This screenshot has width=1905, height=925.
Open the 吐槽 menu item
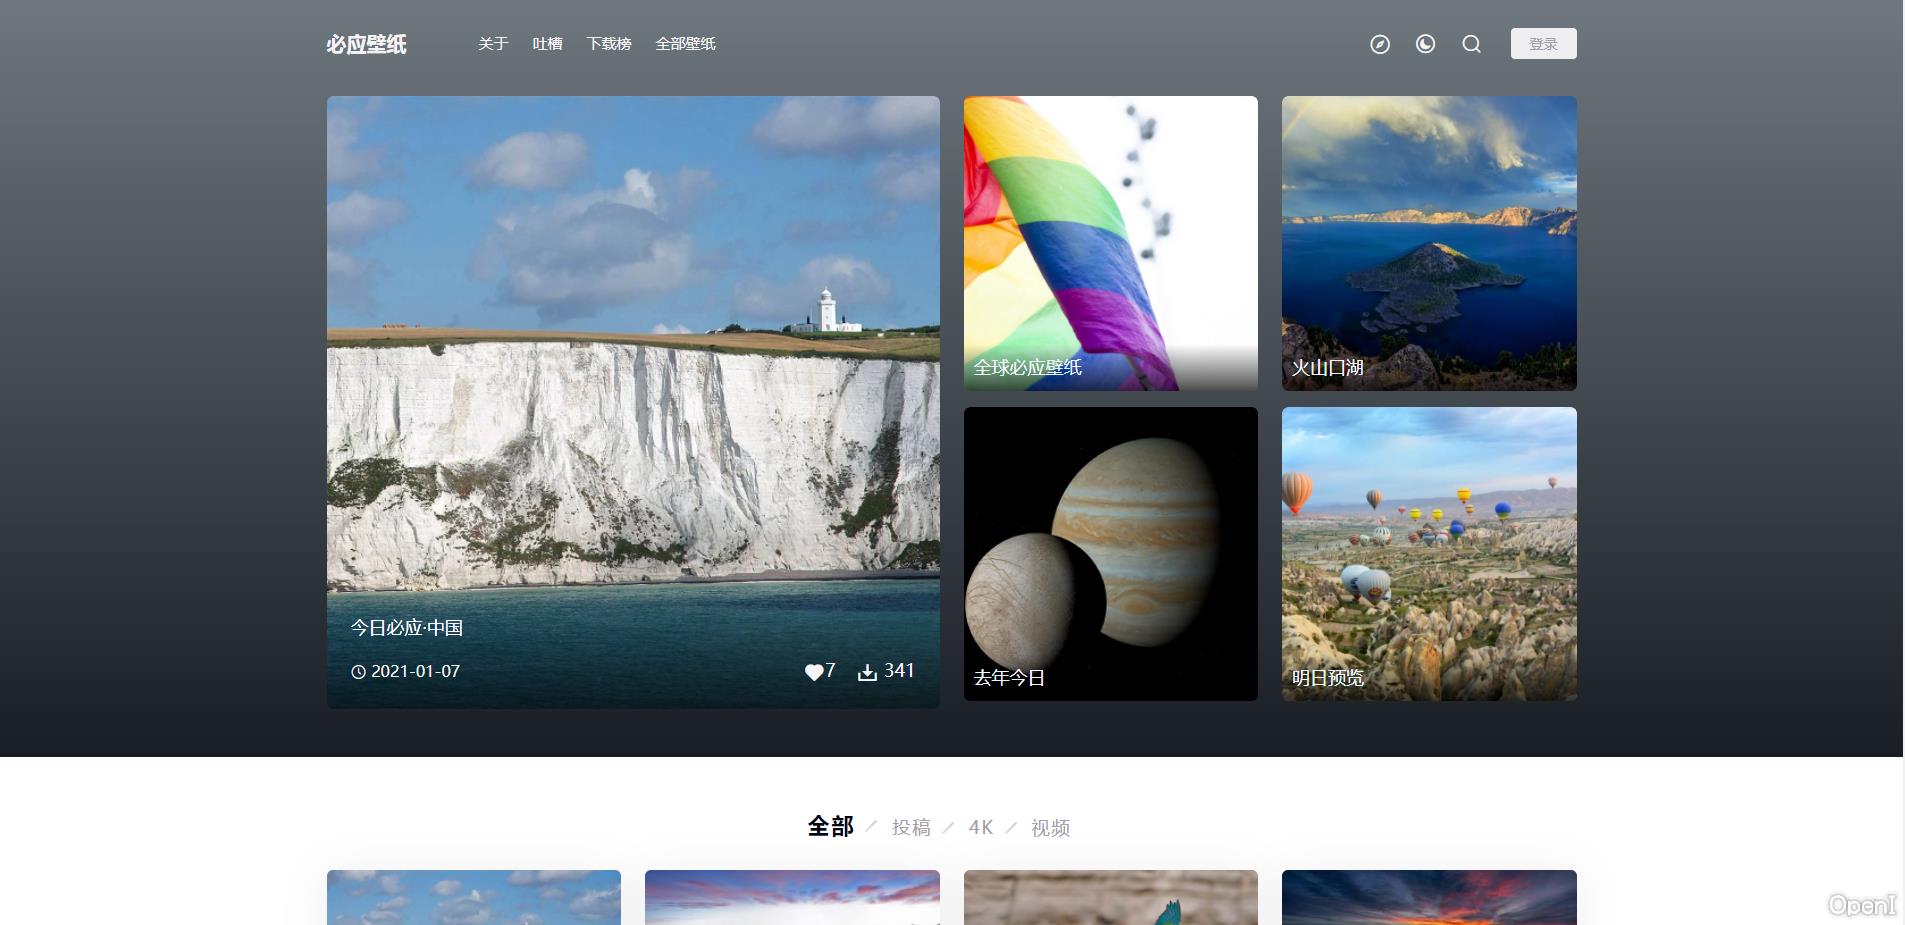tap(547, 44)
